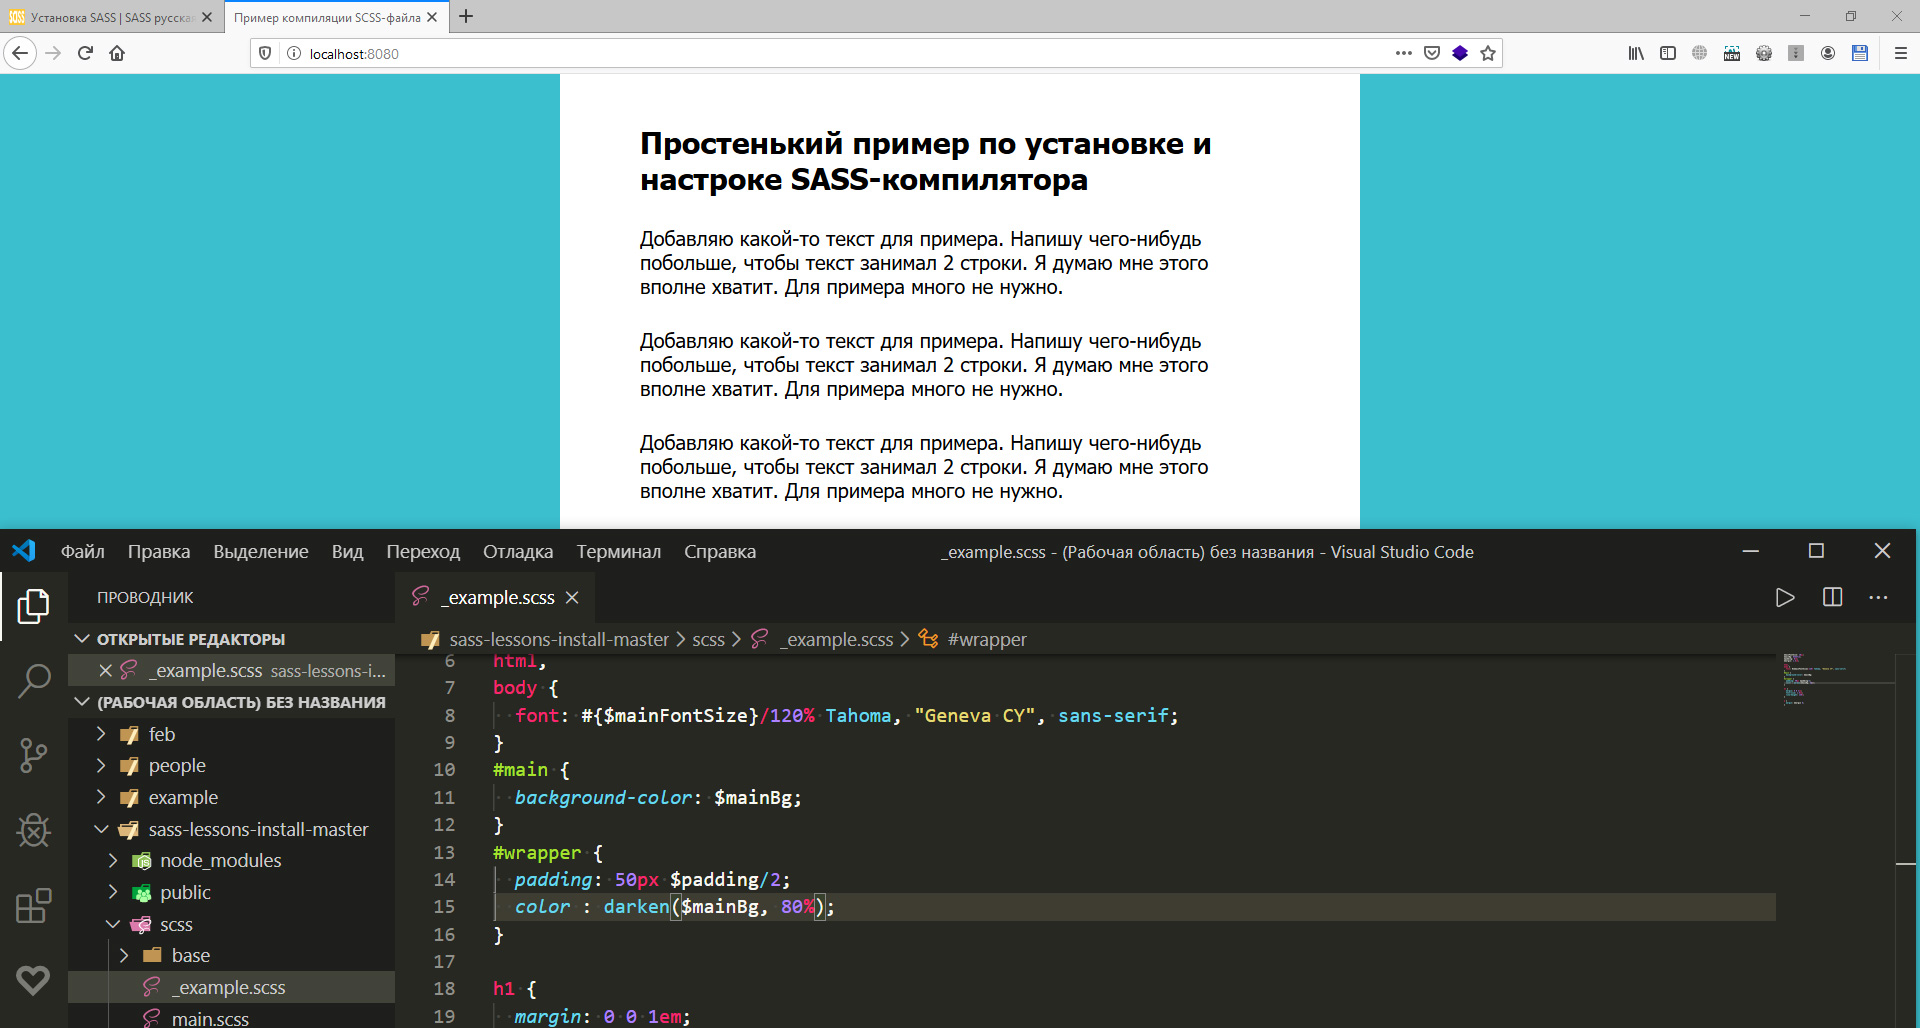Click the localhost:8080 address bar

800,54
